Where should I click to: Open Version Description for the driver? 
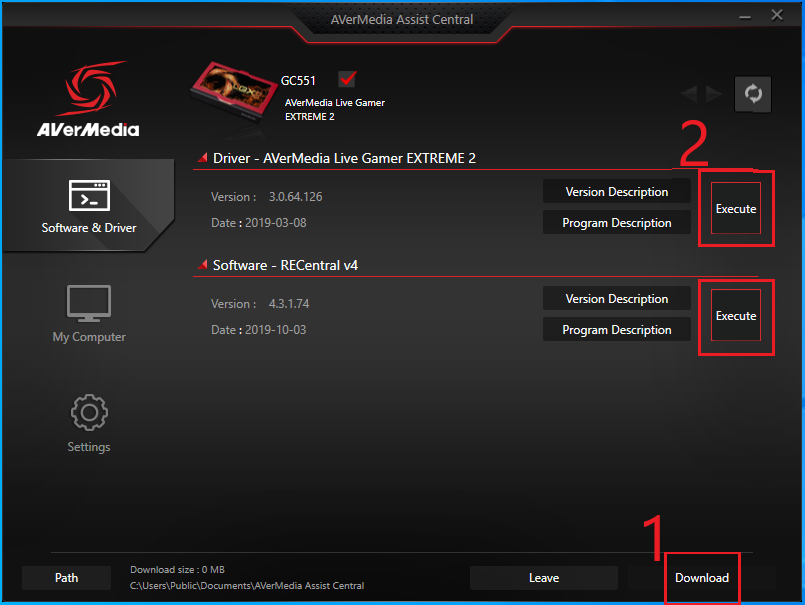pyautogui.click(x=617, y=192)
